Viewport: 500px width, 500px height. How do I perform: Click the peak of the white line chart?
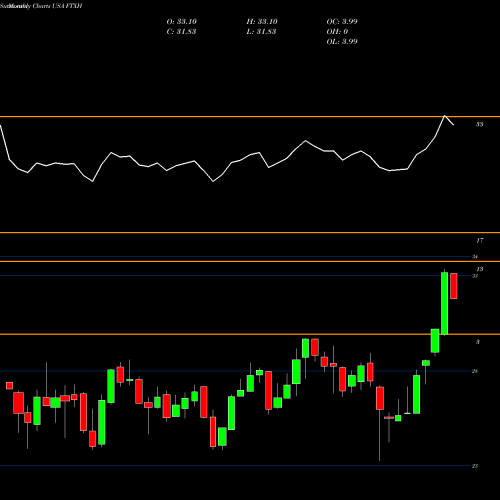(444, 116)
